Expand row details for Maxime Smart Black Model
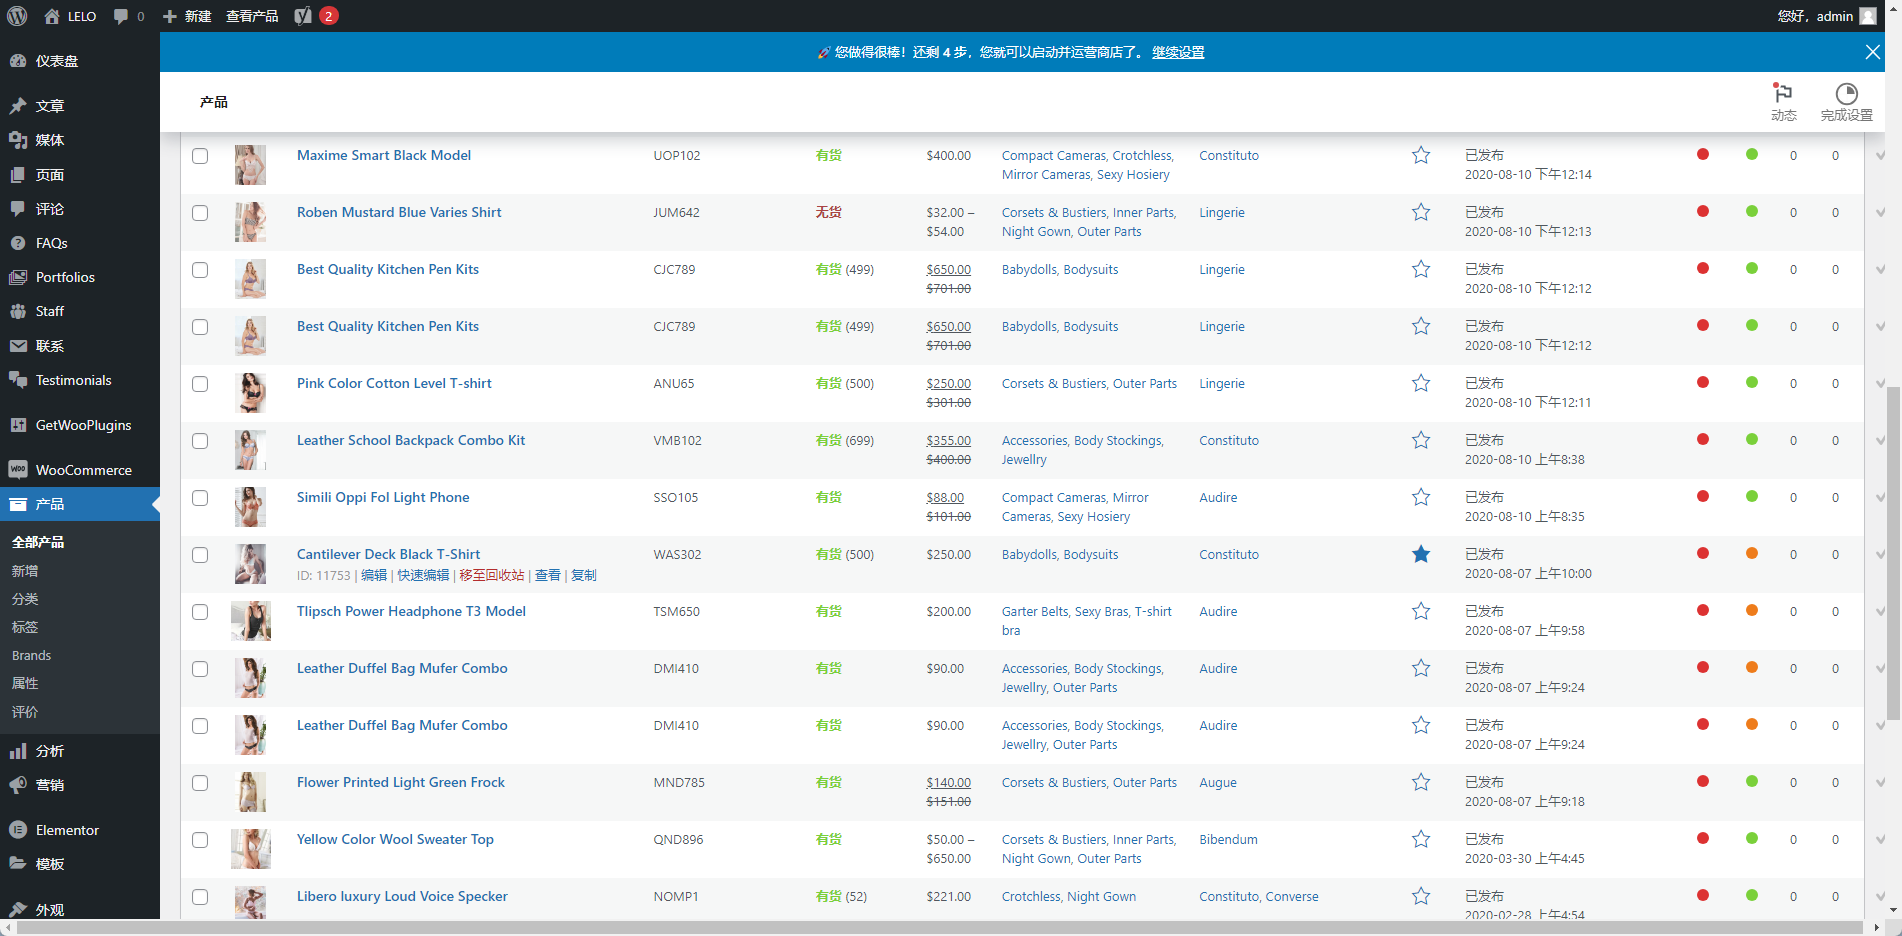1902x936 pixels. tap(1880, 156)
